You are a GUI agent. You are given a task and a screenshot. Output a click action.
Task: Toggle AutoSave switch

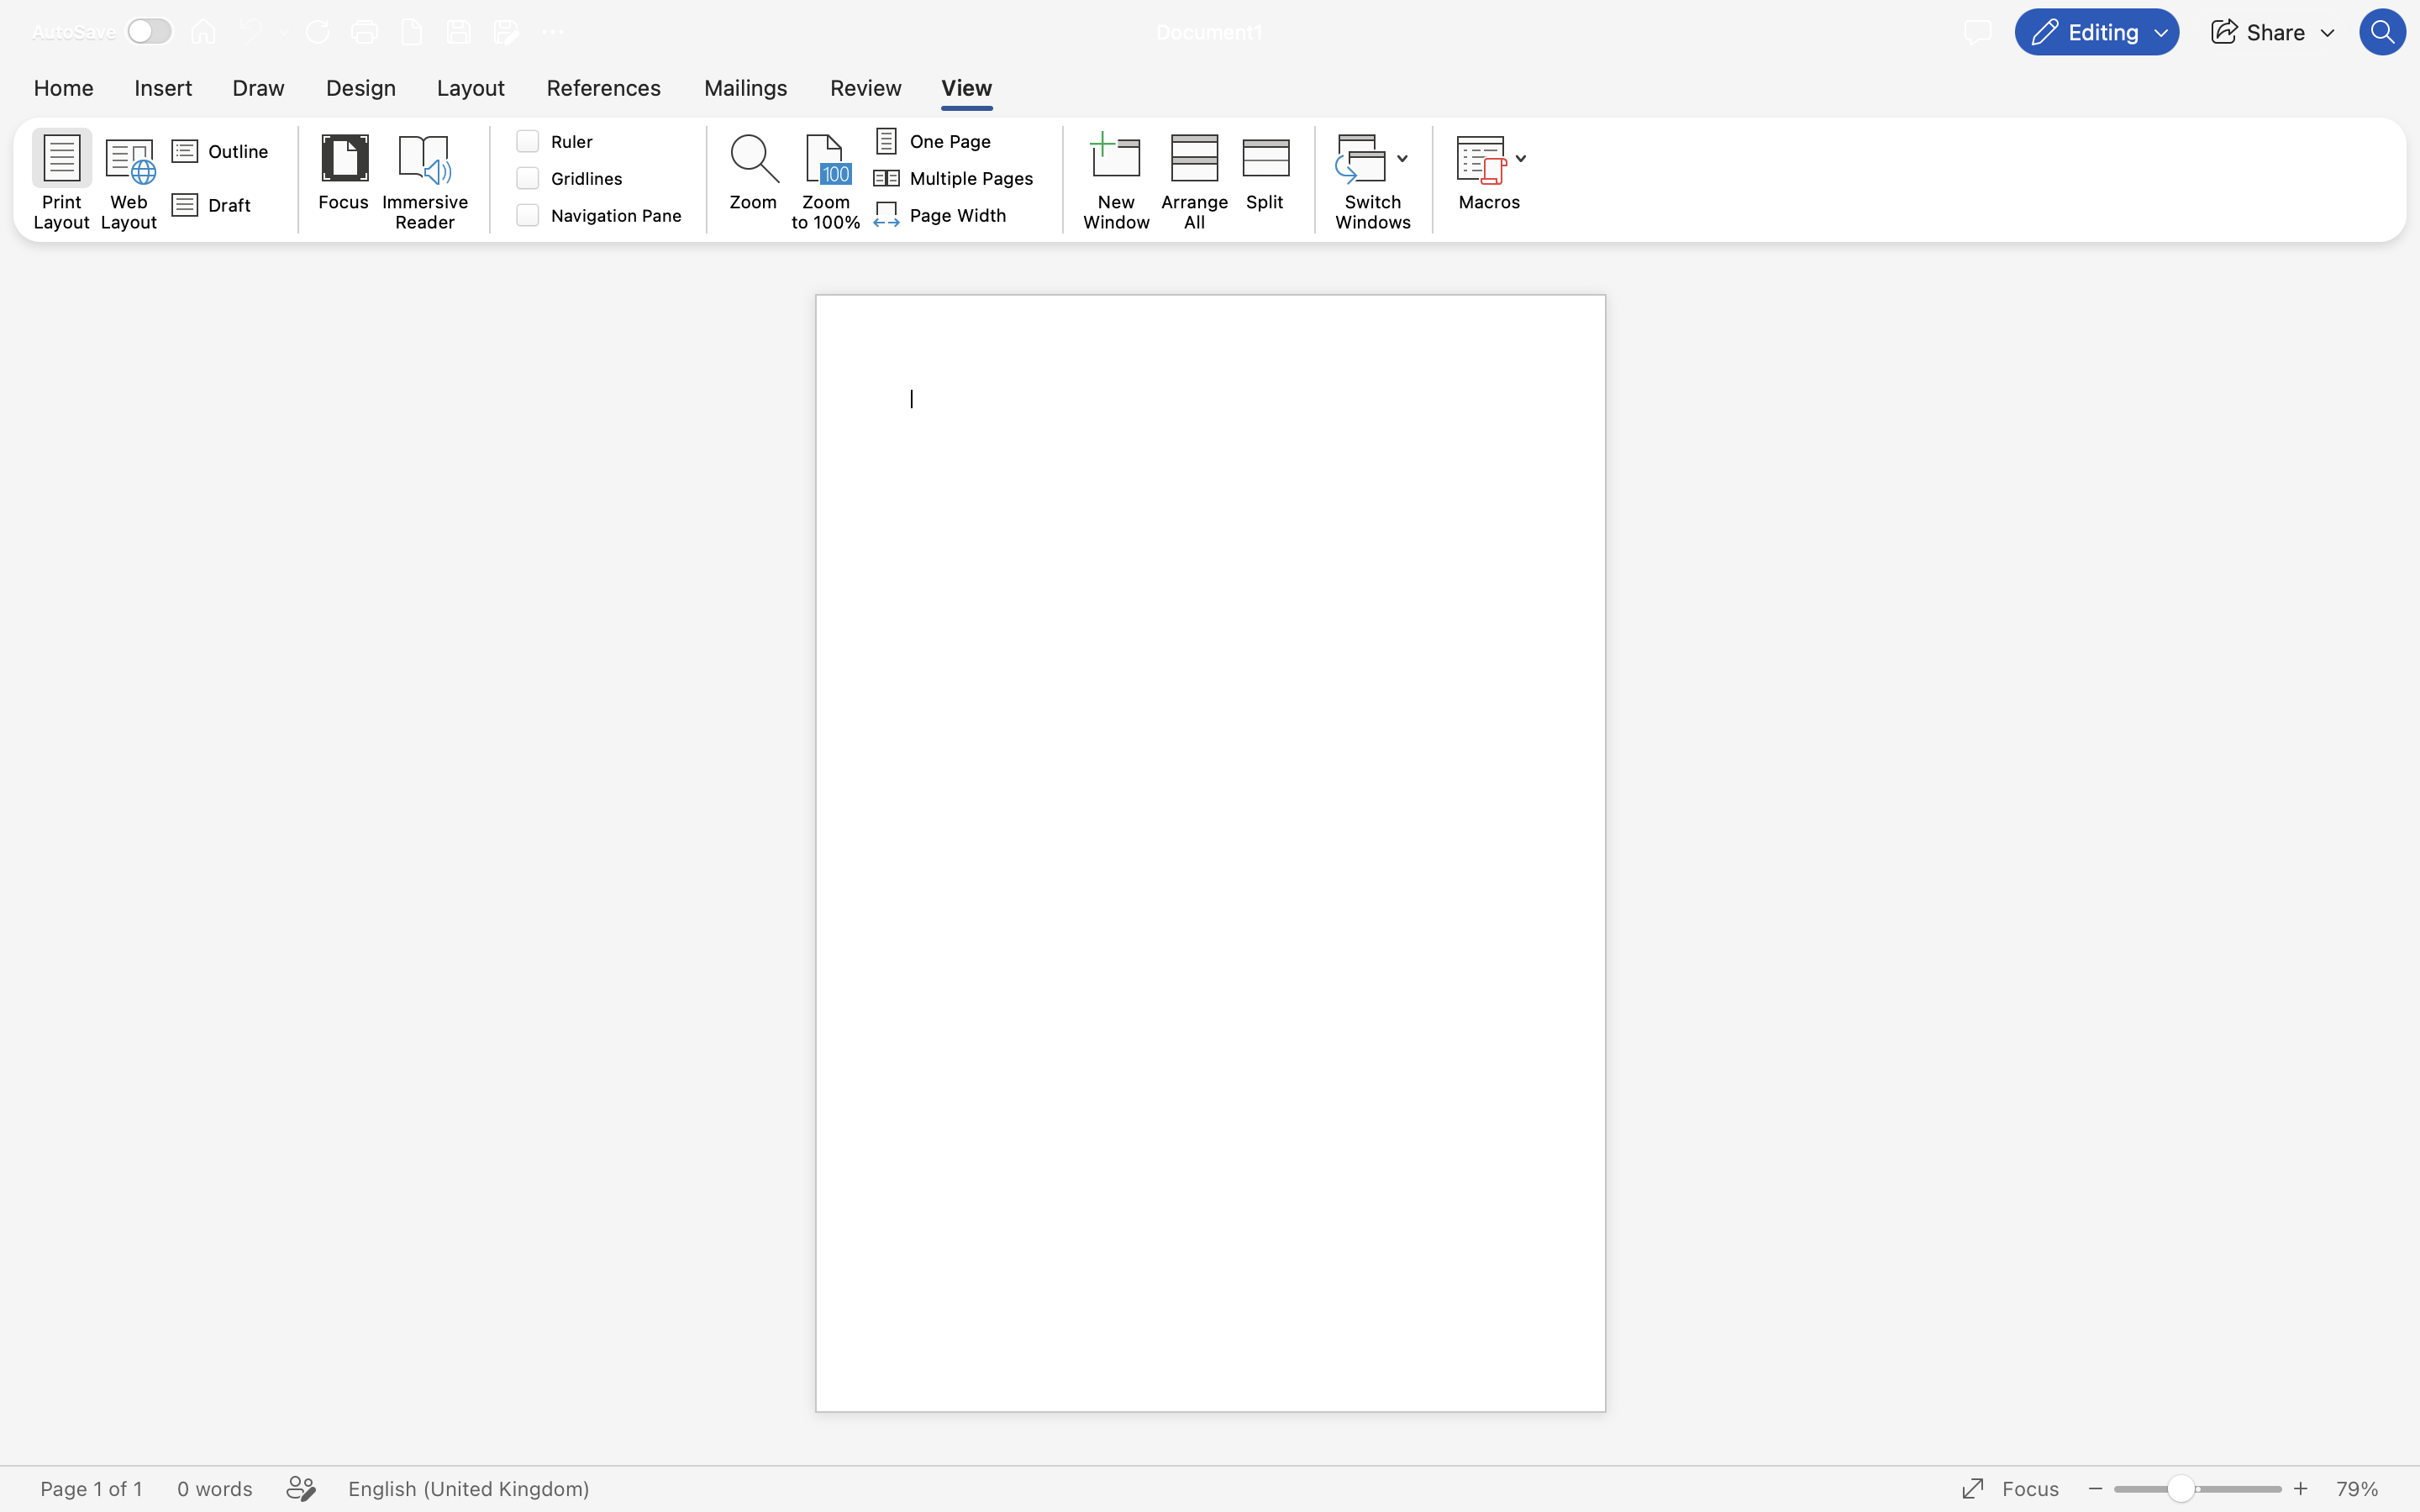pos(150,32)
